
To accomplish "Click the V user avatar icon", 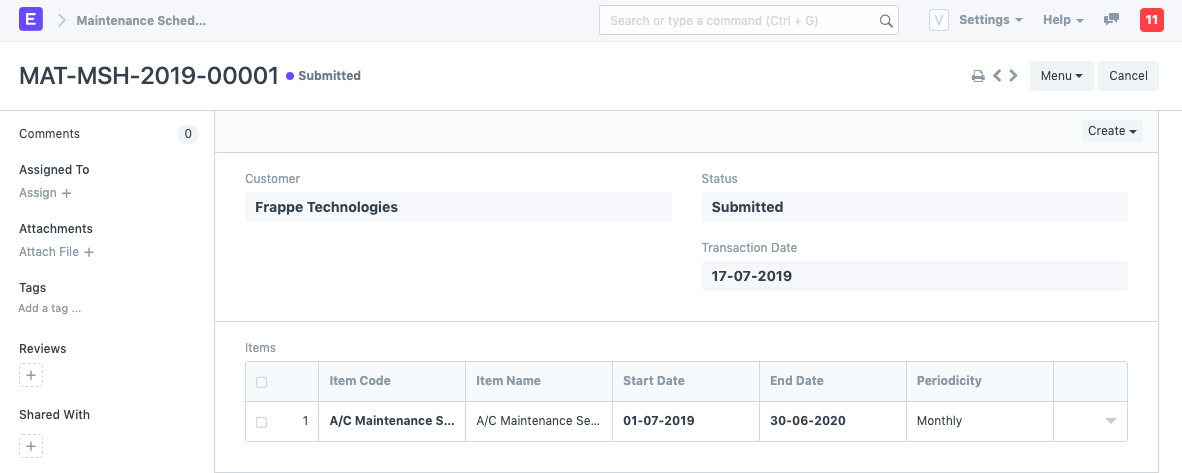I will pos(939,20).
